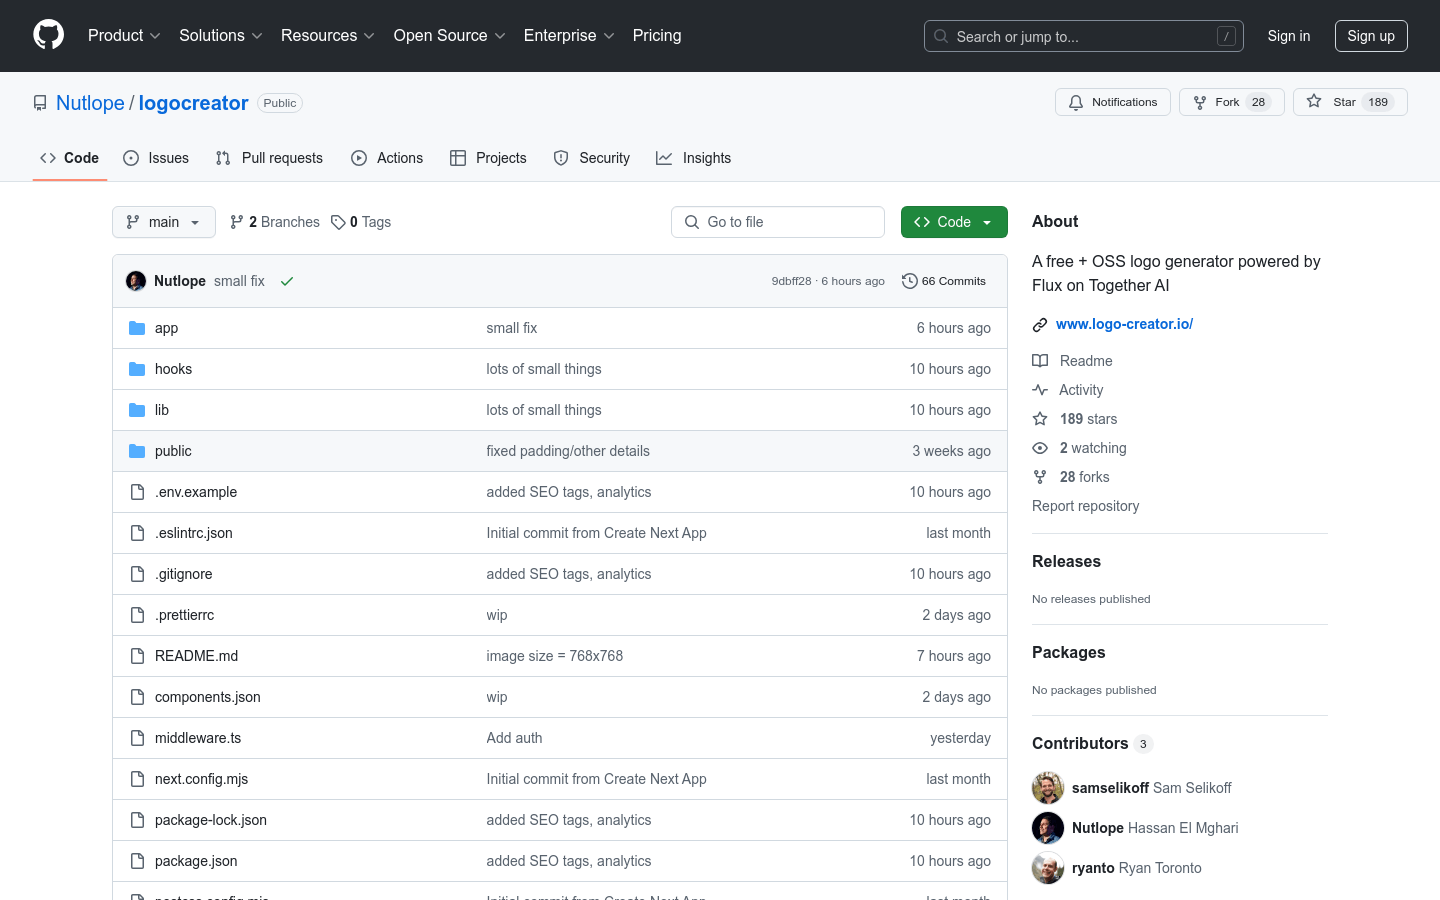Click commit message 'image size = 768x768'
Viewport: 1440px width, 900px height.
555,656
